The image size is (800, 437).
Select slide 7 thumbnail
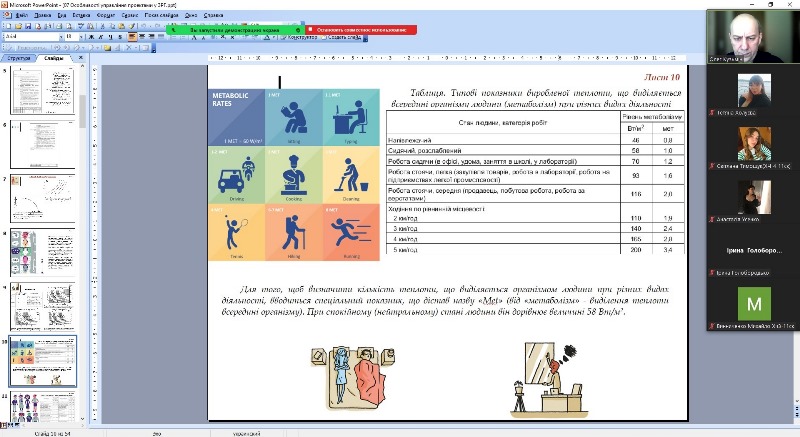[43, 199]
